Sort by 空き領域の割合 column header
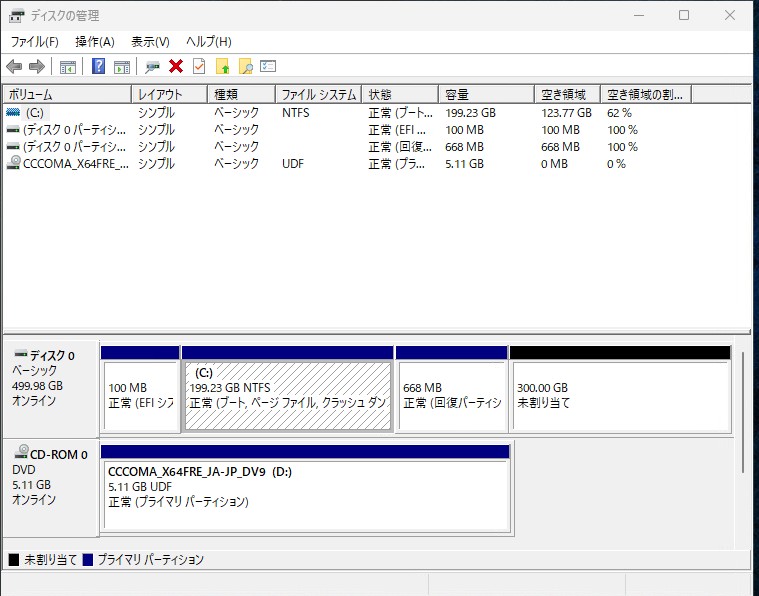Viewport: 759px width, 596px height. (646, 94)
